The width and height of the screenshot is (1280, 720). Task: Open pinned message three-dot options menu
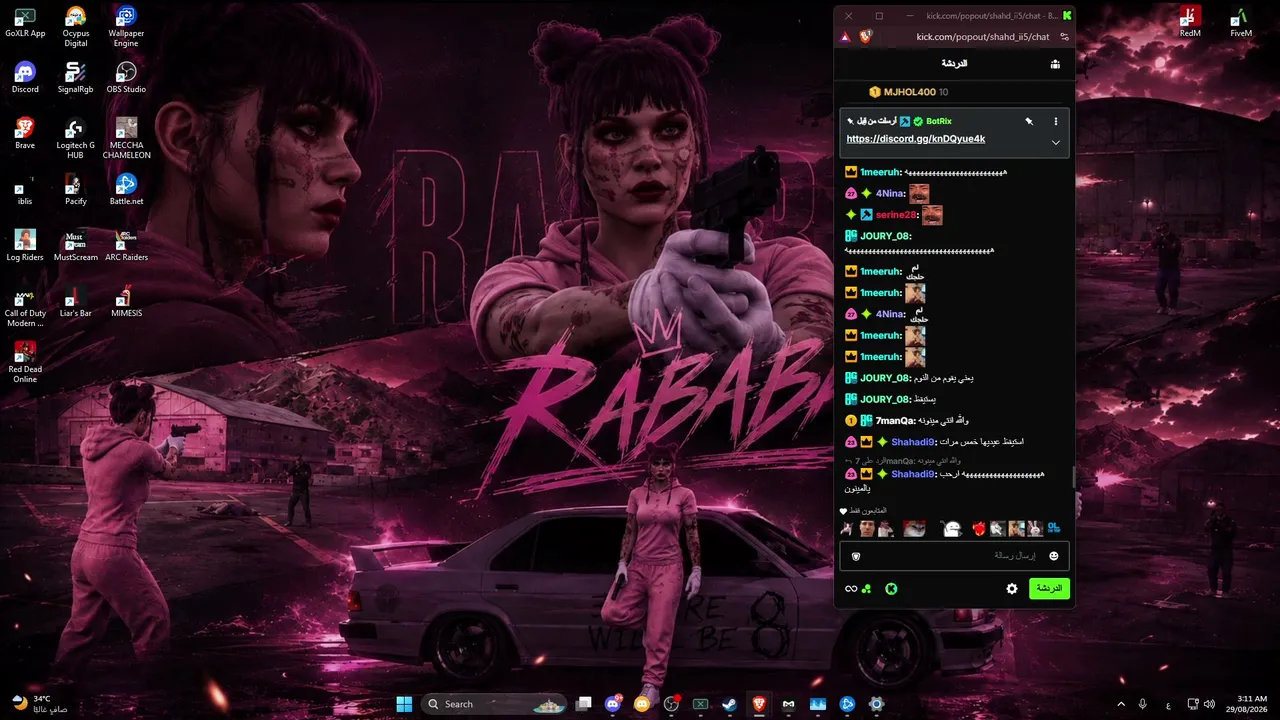click(x=1056, y=121)
